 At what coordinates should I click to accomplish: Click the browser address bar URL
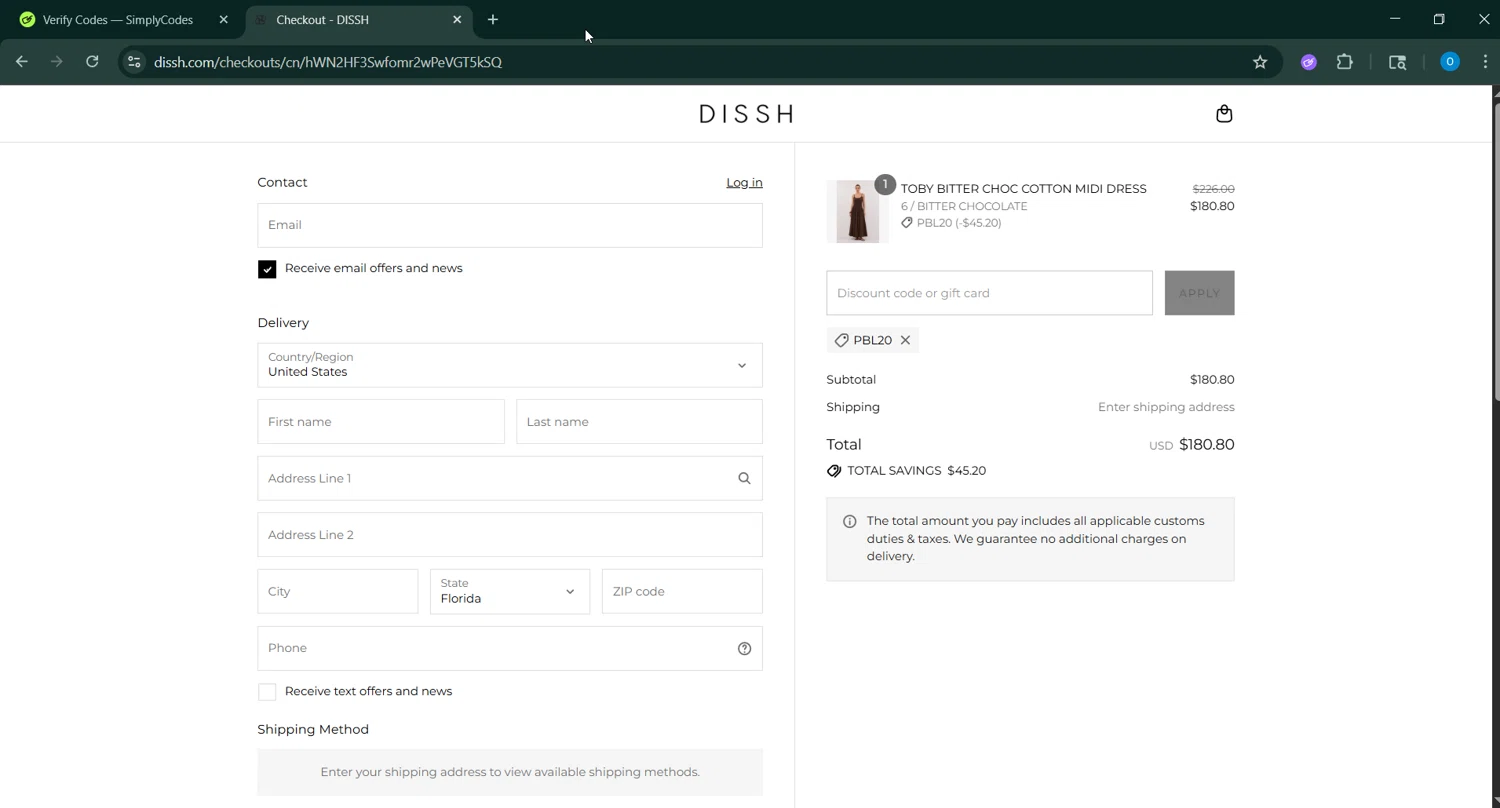click(328, 62)
